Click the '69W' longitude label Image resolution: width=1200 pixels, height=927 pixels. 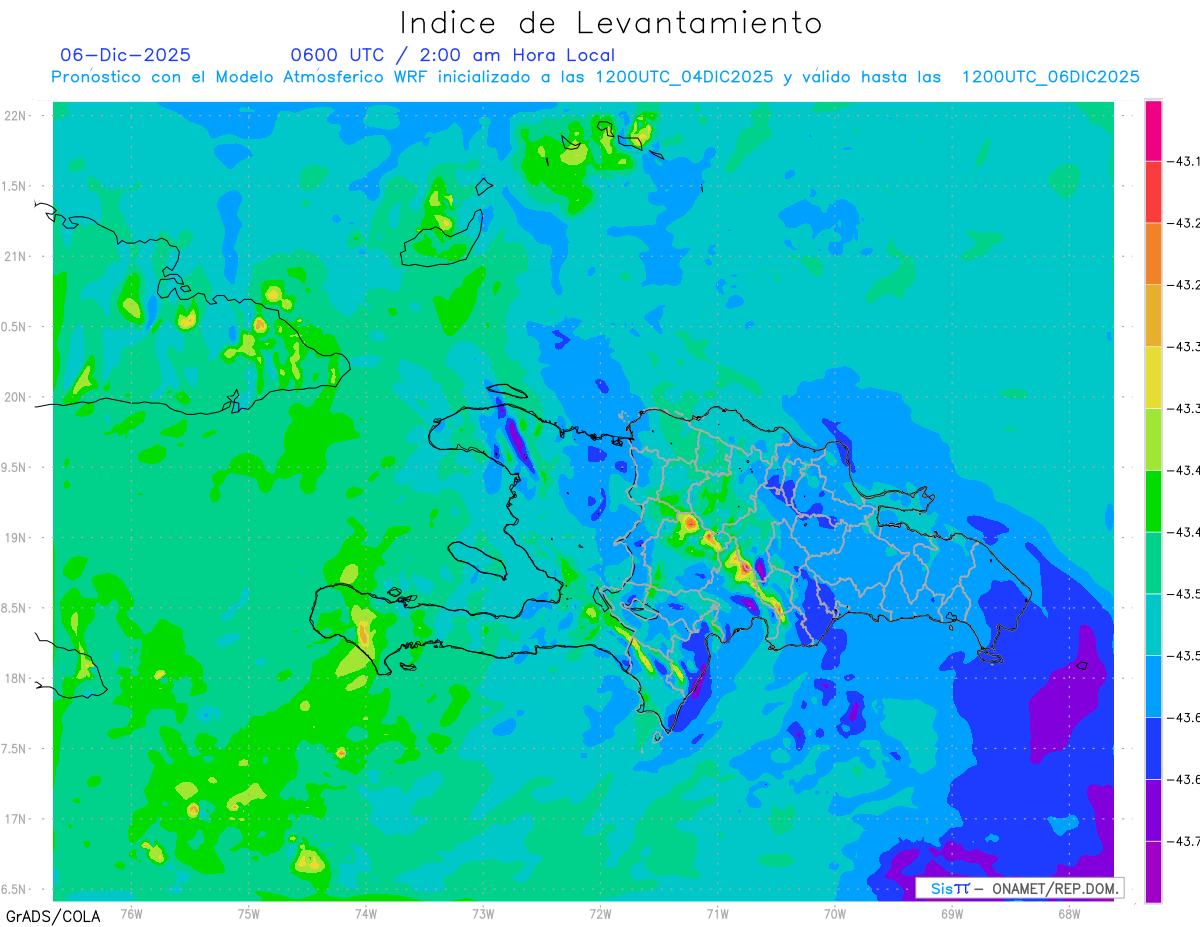coord(952,913)
